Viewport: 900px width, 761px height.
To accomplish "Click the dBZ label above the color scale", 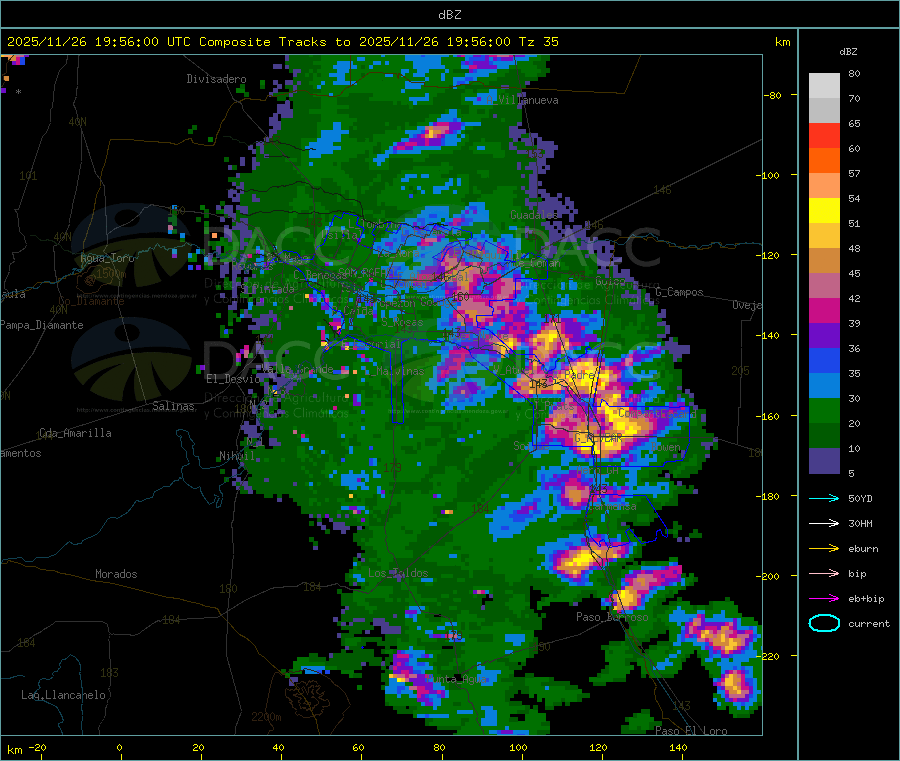I will click(848, 52).
